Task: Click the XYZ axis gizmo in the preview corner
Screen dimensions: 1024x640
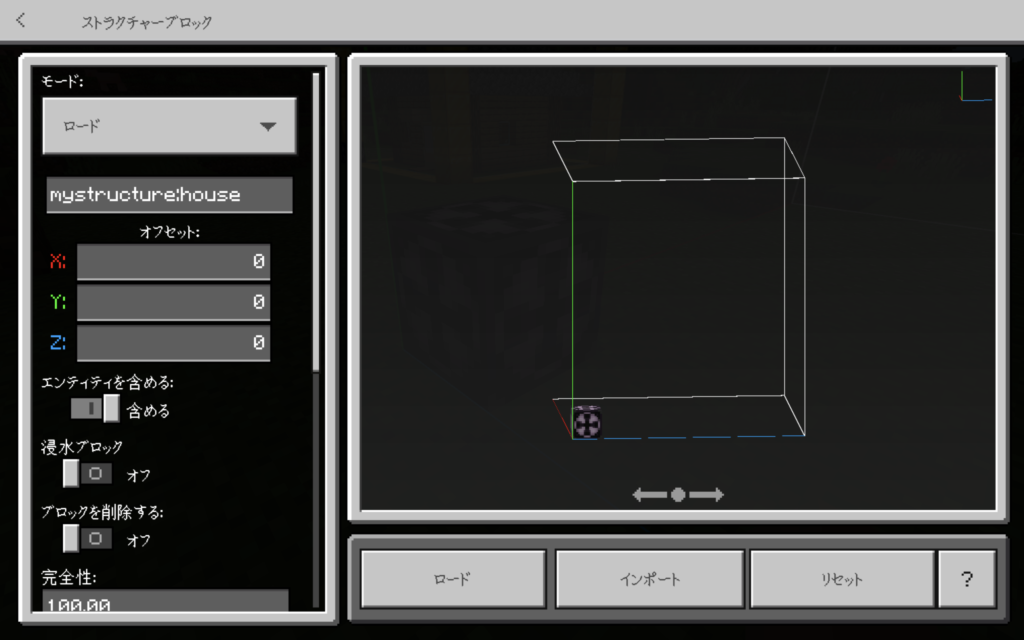Action: 974,87
